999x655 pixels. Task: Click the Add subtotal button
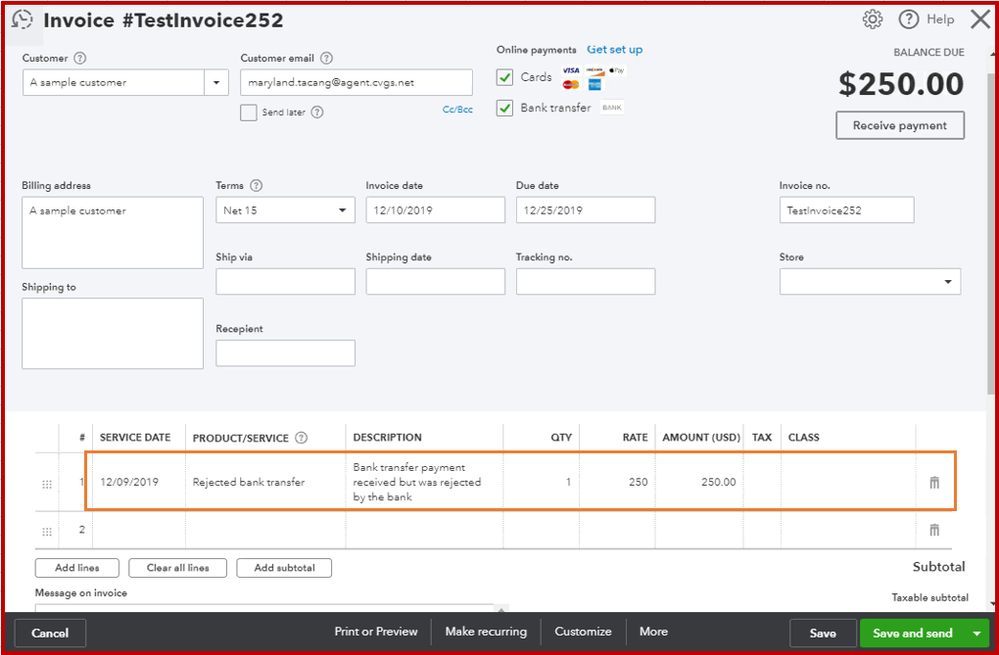[284, 568]
